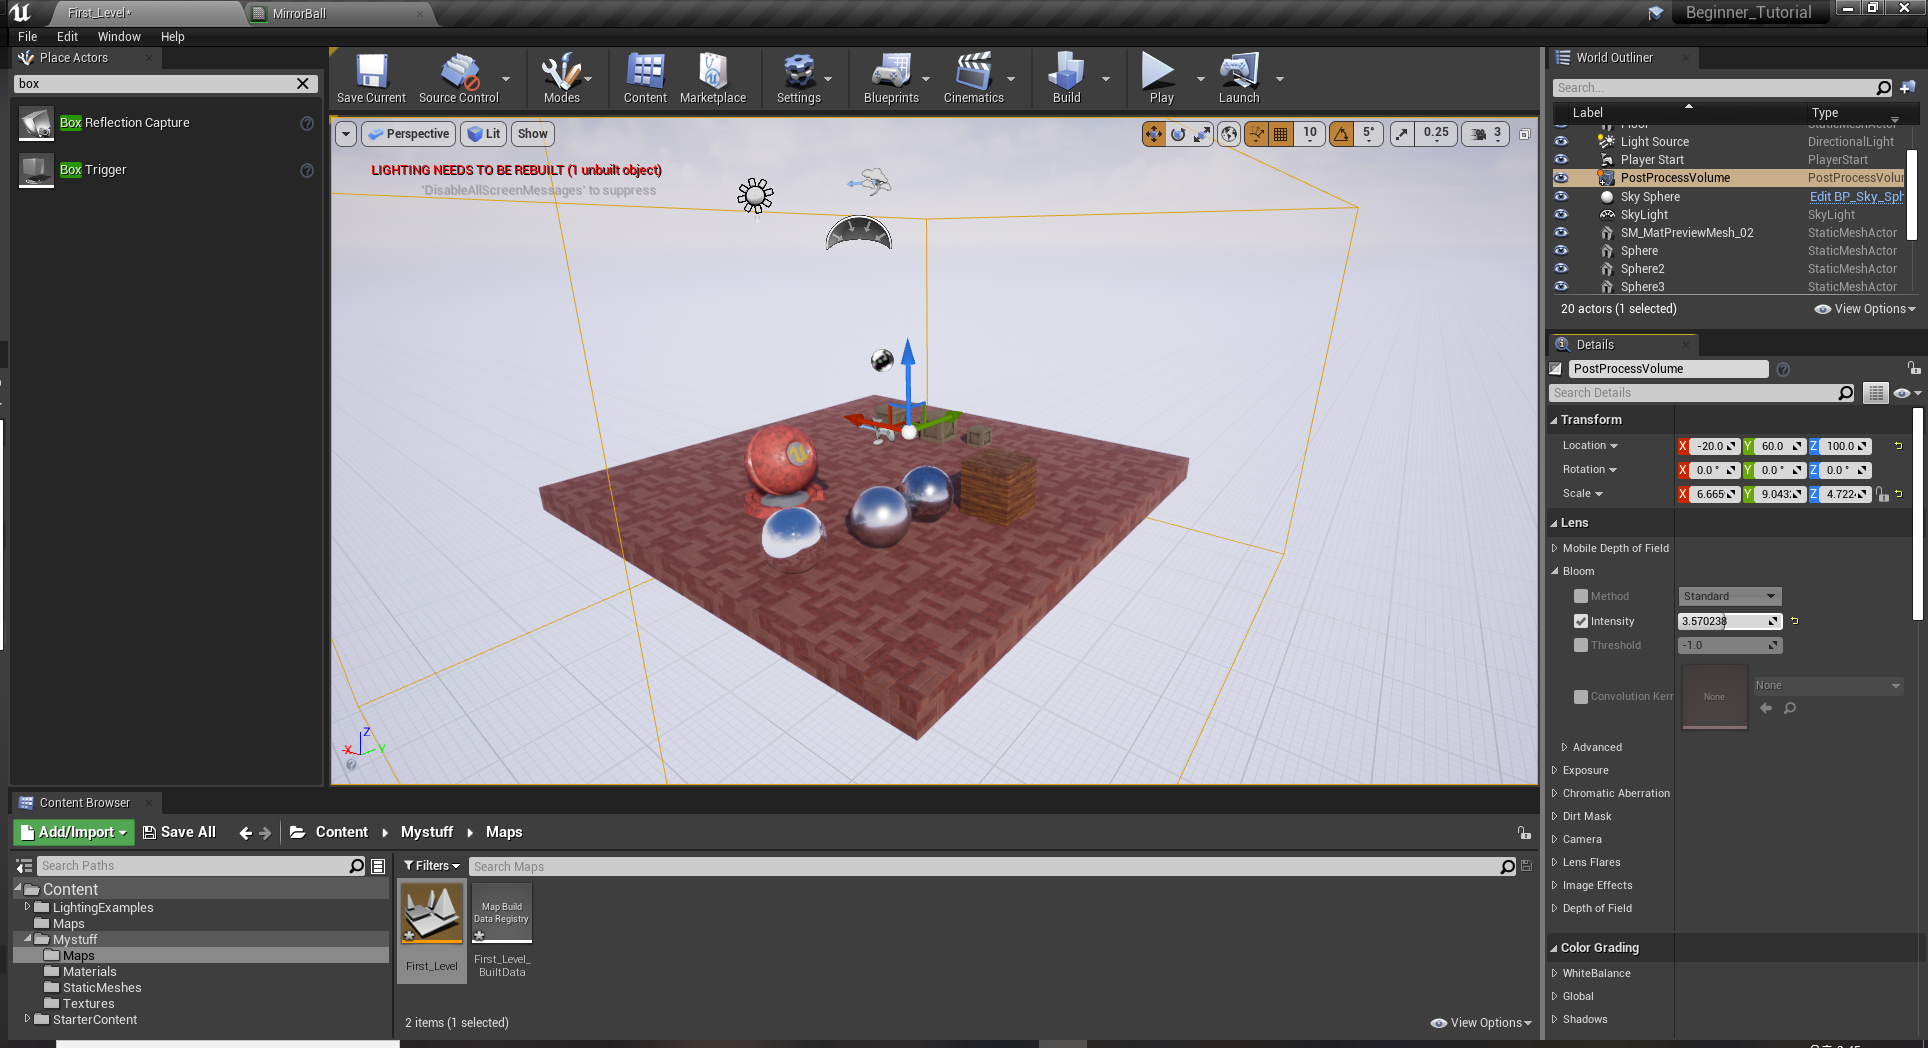The width and height of the screenshot is (1928, 1048).
Task: Enable the Bloom Method checkbox
Action: (x=1581, y=596)
